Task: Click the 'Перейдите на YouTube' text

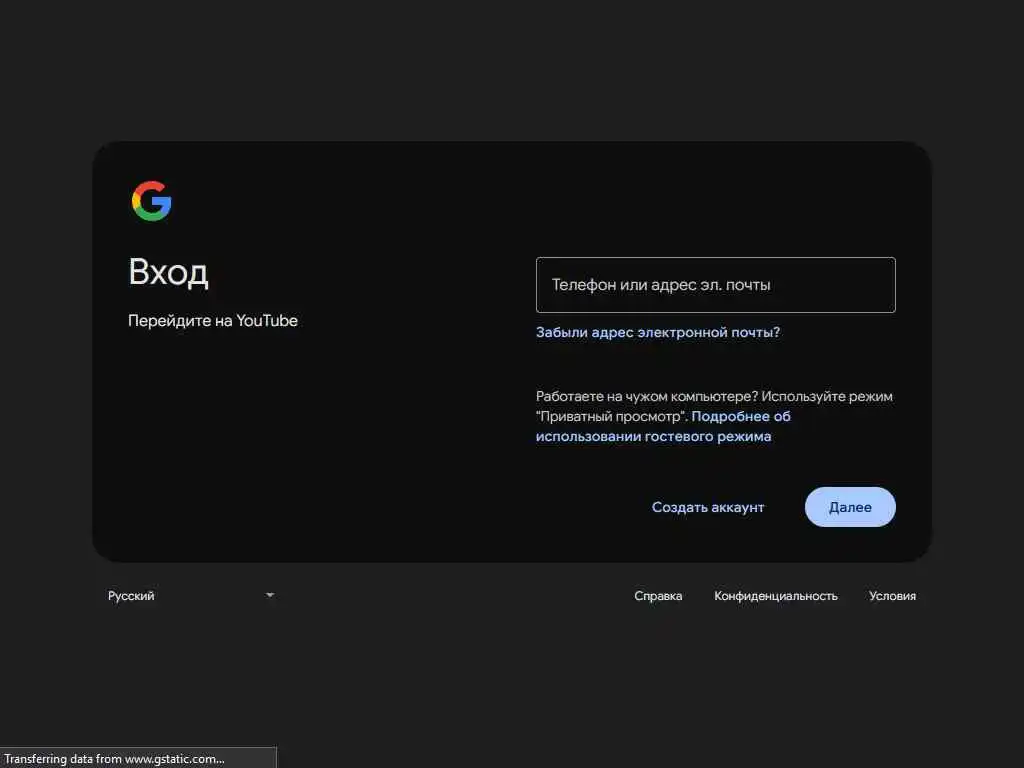Action: 213,321
